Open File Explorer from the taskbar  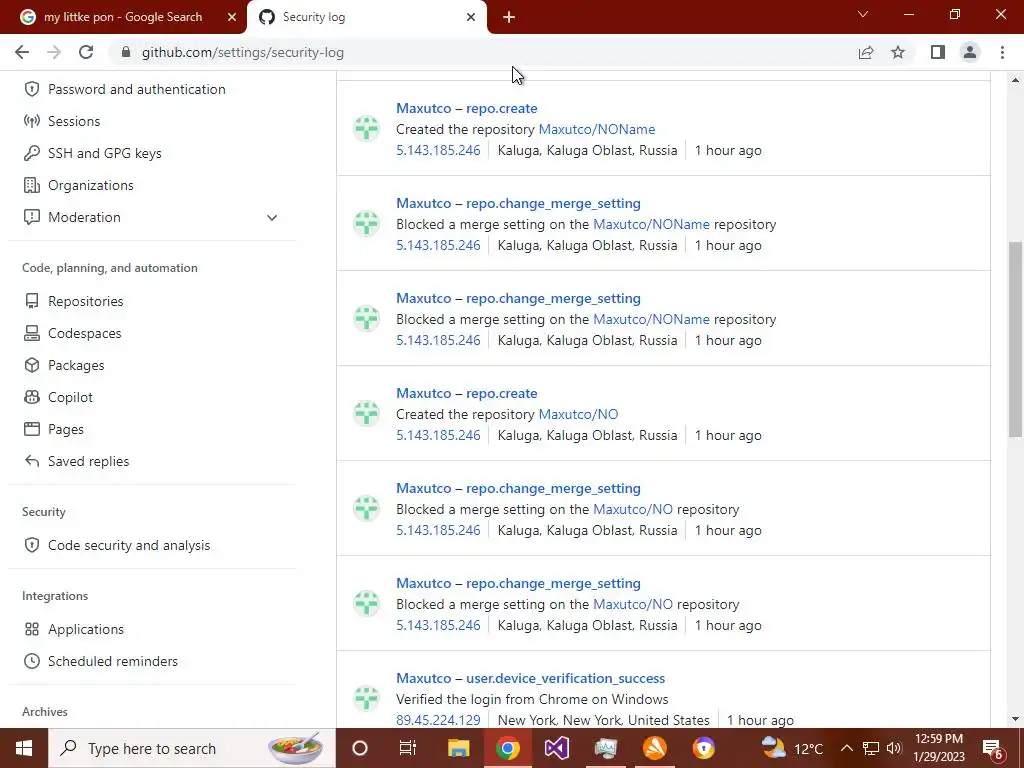click(458, 748)
